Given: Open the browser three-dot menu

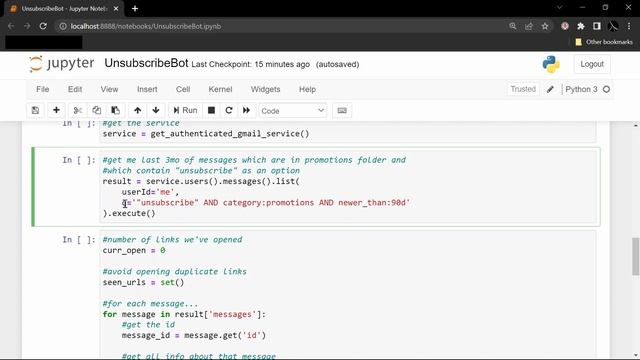Looking at the screenshot, I should click(x=629, y=26).
